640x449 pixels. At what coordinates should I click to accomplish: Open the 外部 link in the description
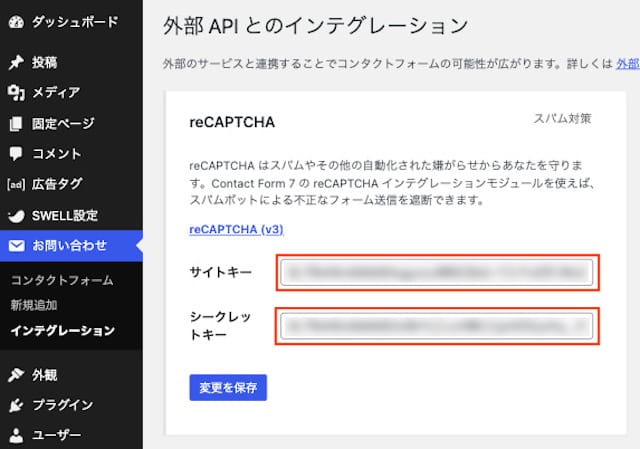click(627, 64)
